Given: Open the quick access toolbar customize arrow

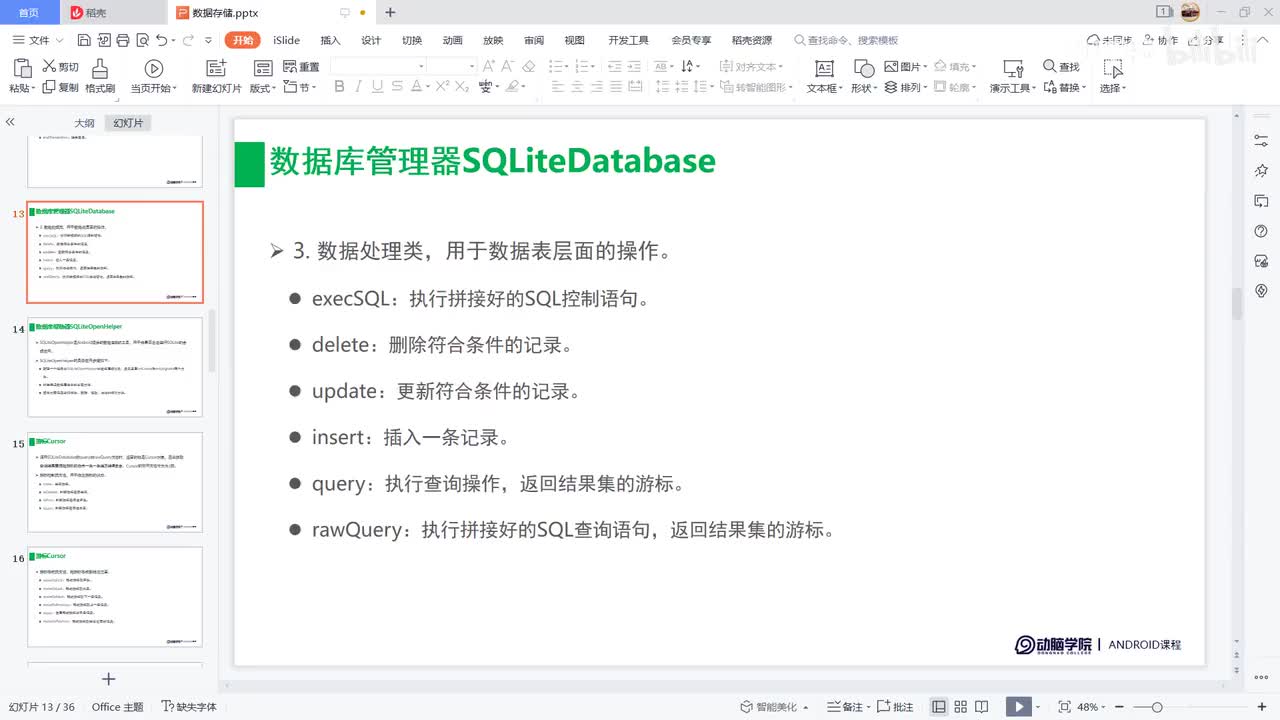Looking at the screenshot, I should [x=208, y=40].
